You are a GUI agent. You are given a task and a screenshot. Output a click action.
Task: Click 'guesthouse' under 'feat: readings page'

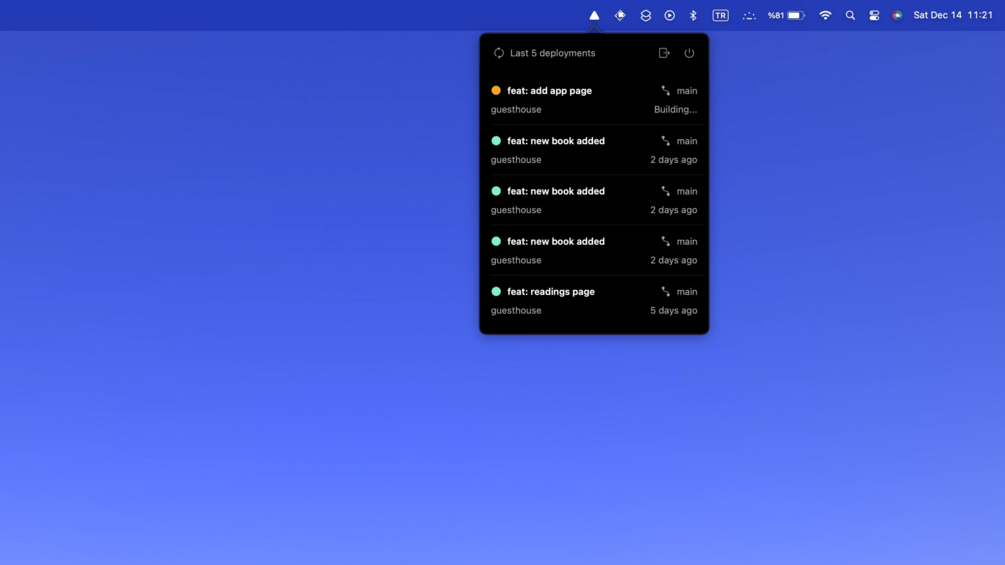[x=516, y=311]
